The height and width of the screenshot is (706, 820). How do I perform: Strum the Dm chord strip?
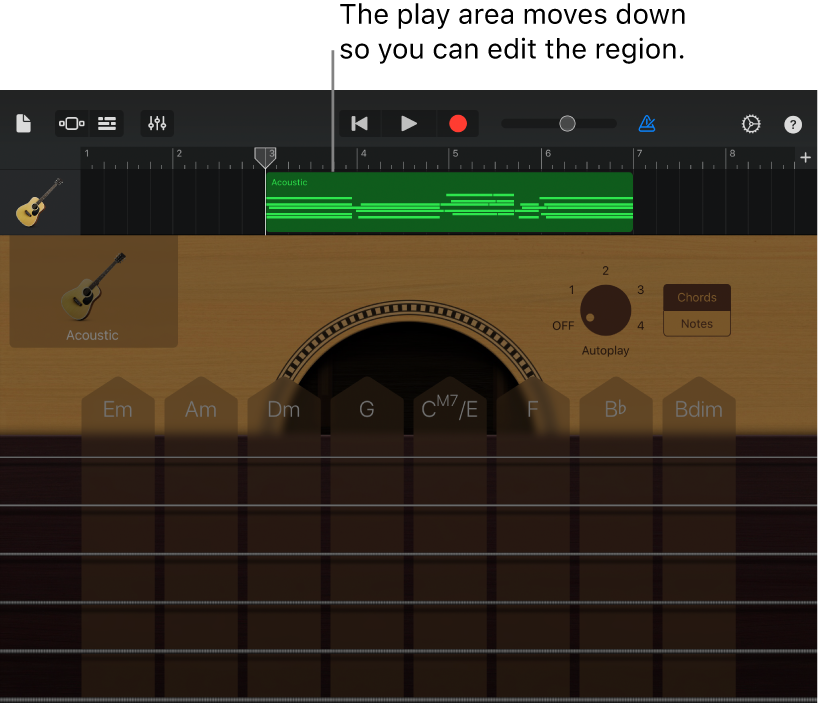click(x=284, y=539)
